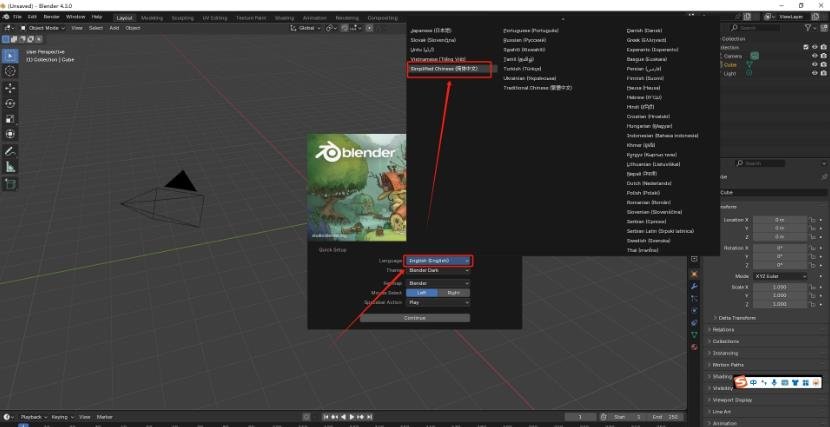Open the Object properties tab (orange square)
The width and height of the screenshot is (830, 427).
[x=694, y=274]
